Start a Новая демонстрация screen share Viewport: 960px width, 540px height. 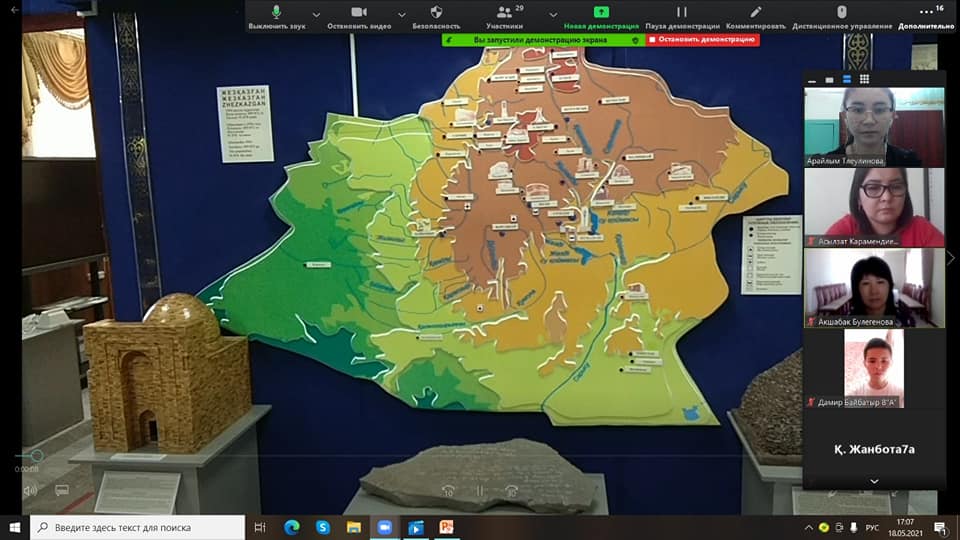click(x=601, y=16)
